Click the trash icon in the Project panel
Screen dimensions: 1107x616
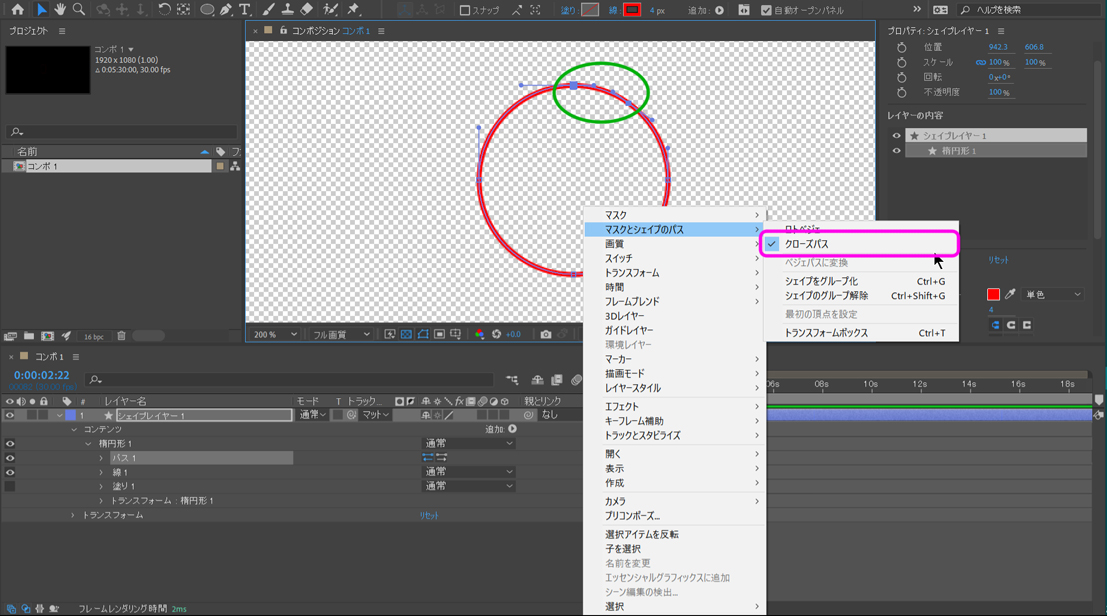point(121,337)
